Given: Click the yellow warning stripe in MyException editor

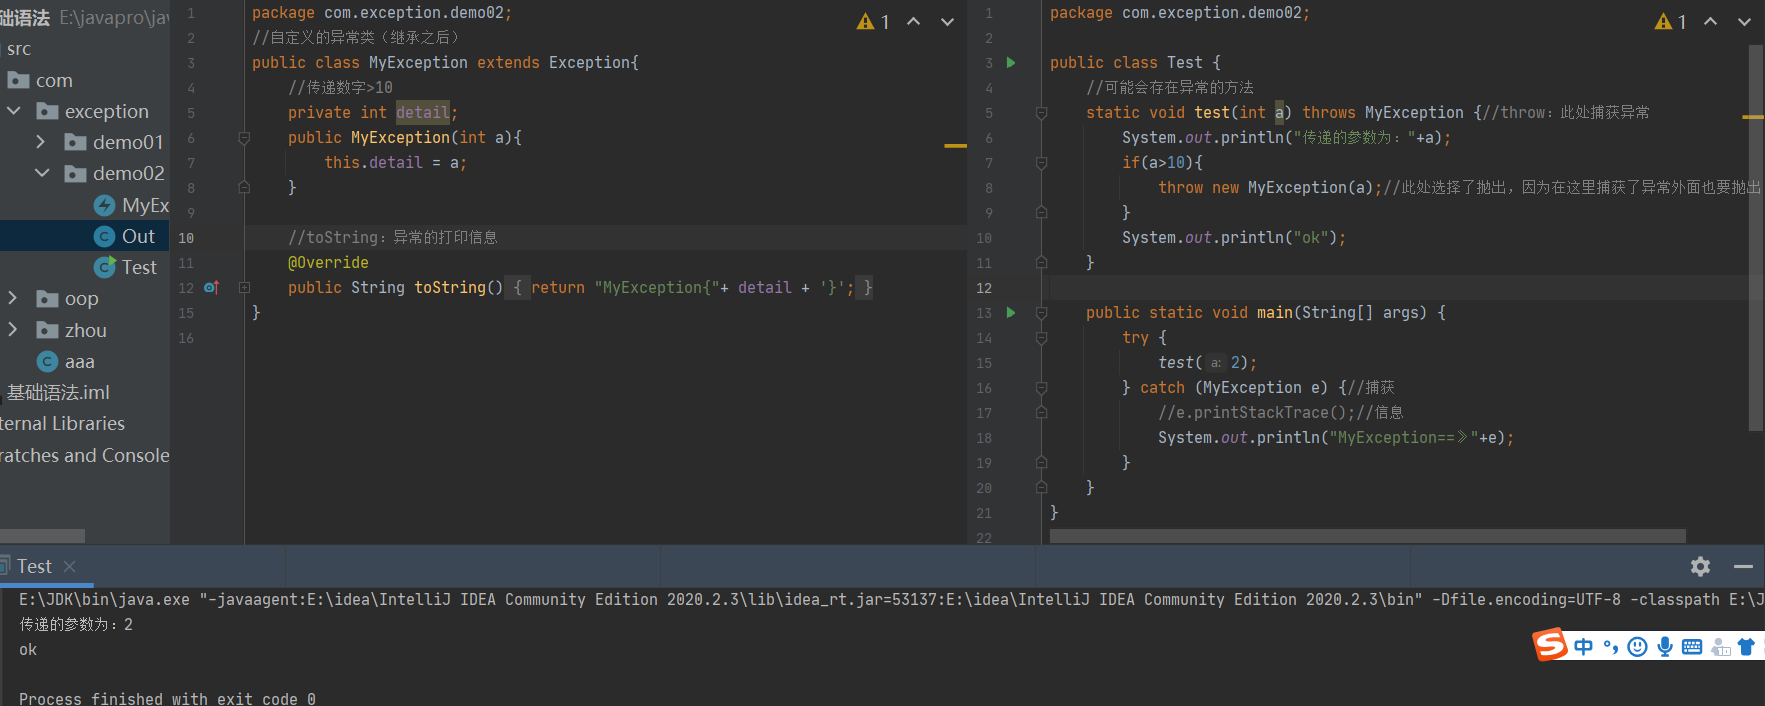Looking at the screenshot, I should tap(955, 146).
